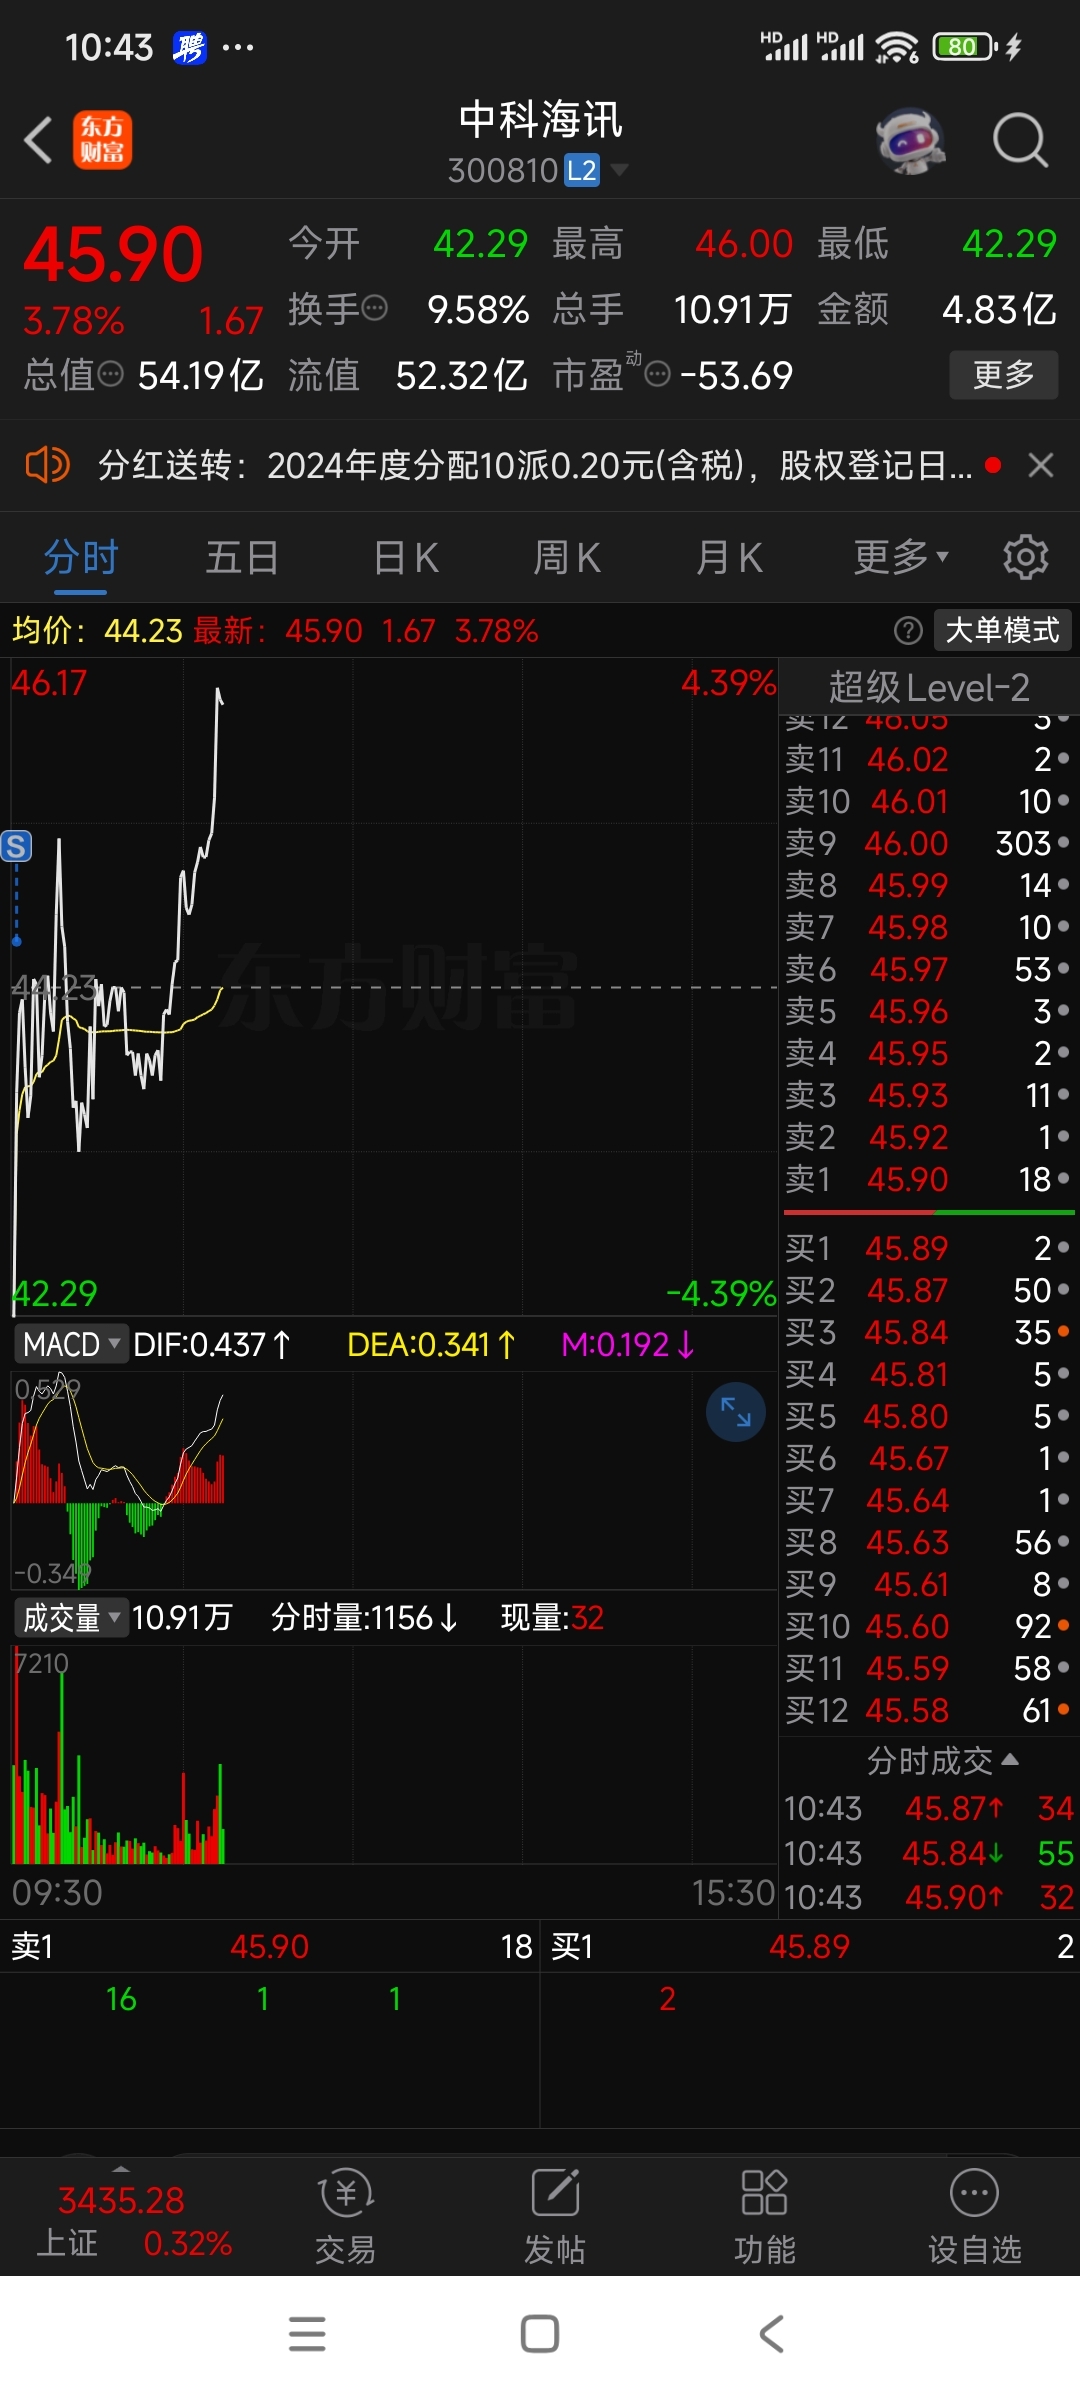Toggle 大单模式 large order mode
Viewport: 1080px width, 2400px height.
click(x=1002, y=630)
